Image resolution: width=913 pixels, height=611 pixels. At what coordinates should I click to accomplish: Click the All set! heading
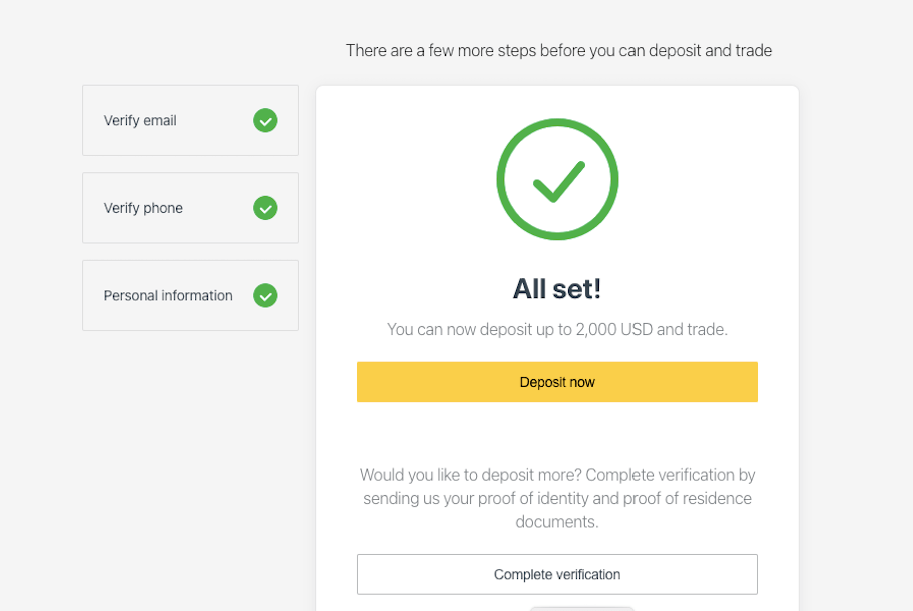pos(557,289)
